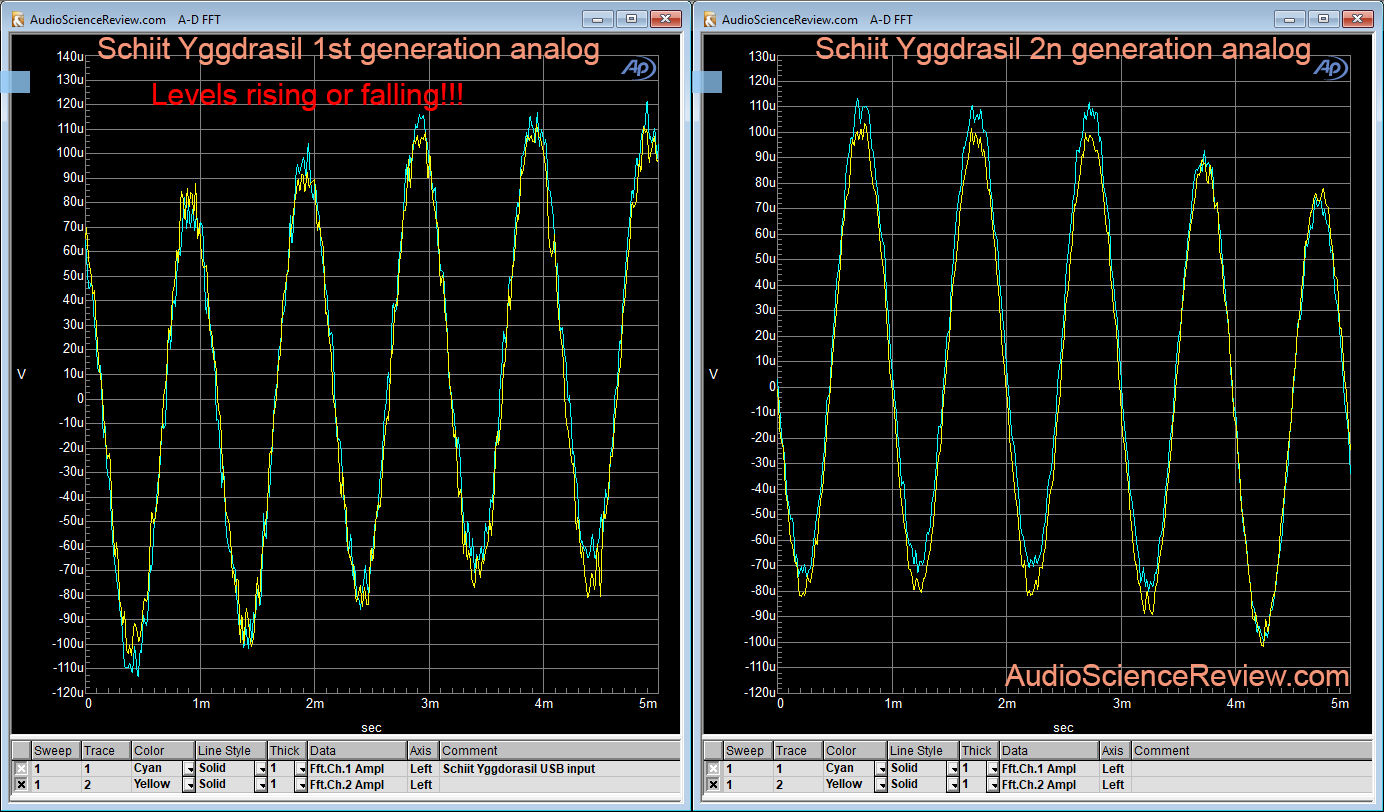Open the title bar app icon of the 1st generation window
This screenshot has width=1384, height=812.
[x=17, y=19]
